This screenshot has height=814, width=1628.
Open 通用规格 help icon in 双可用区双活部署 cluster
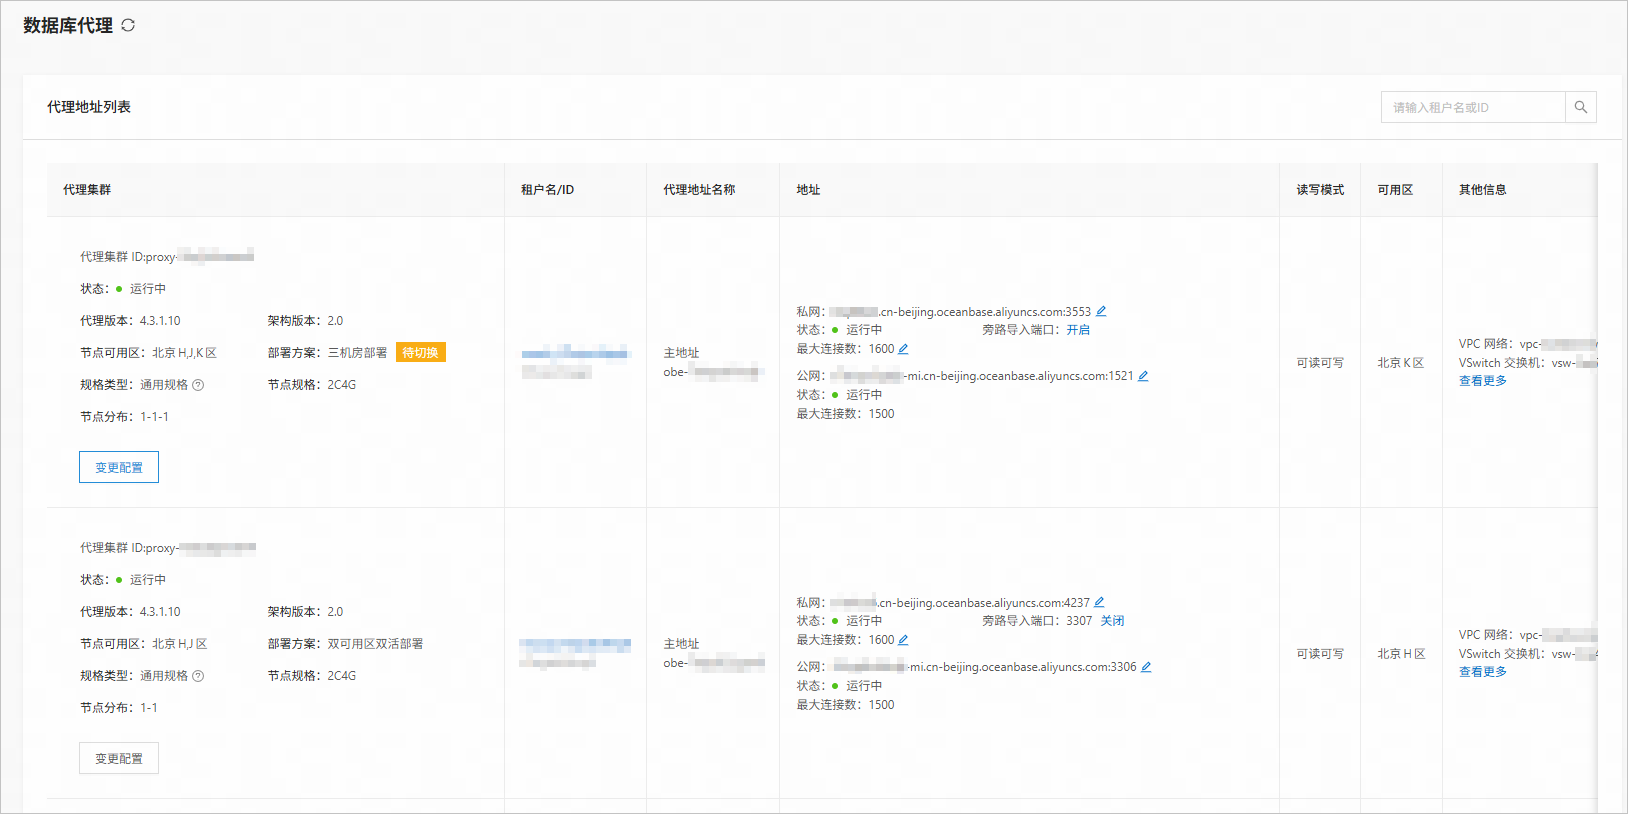[198, 676]
